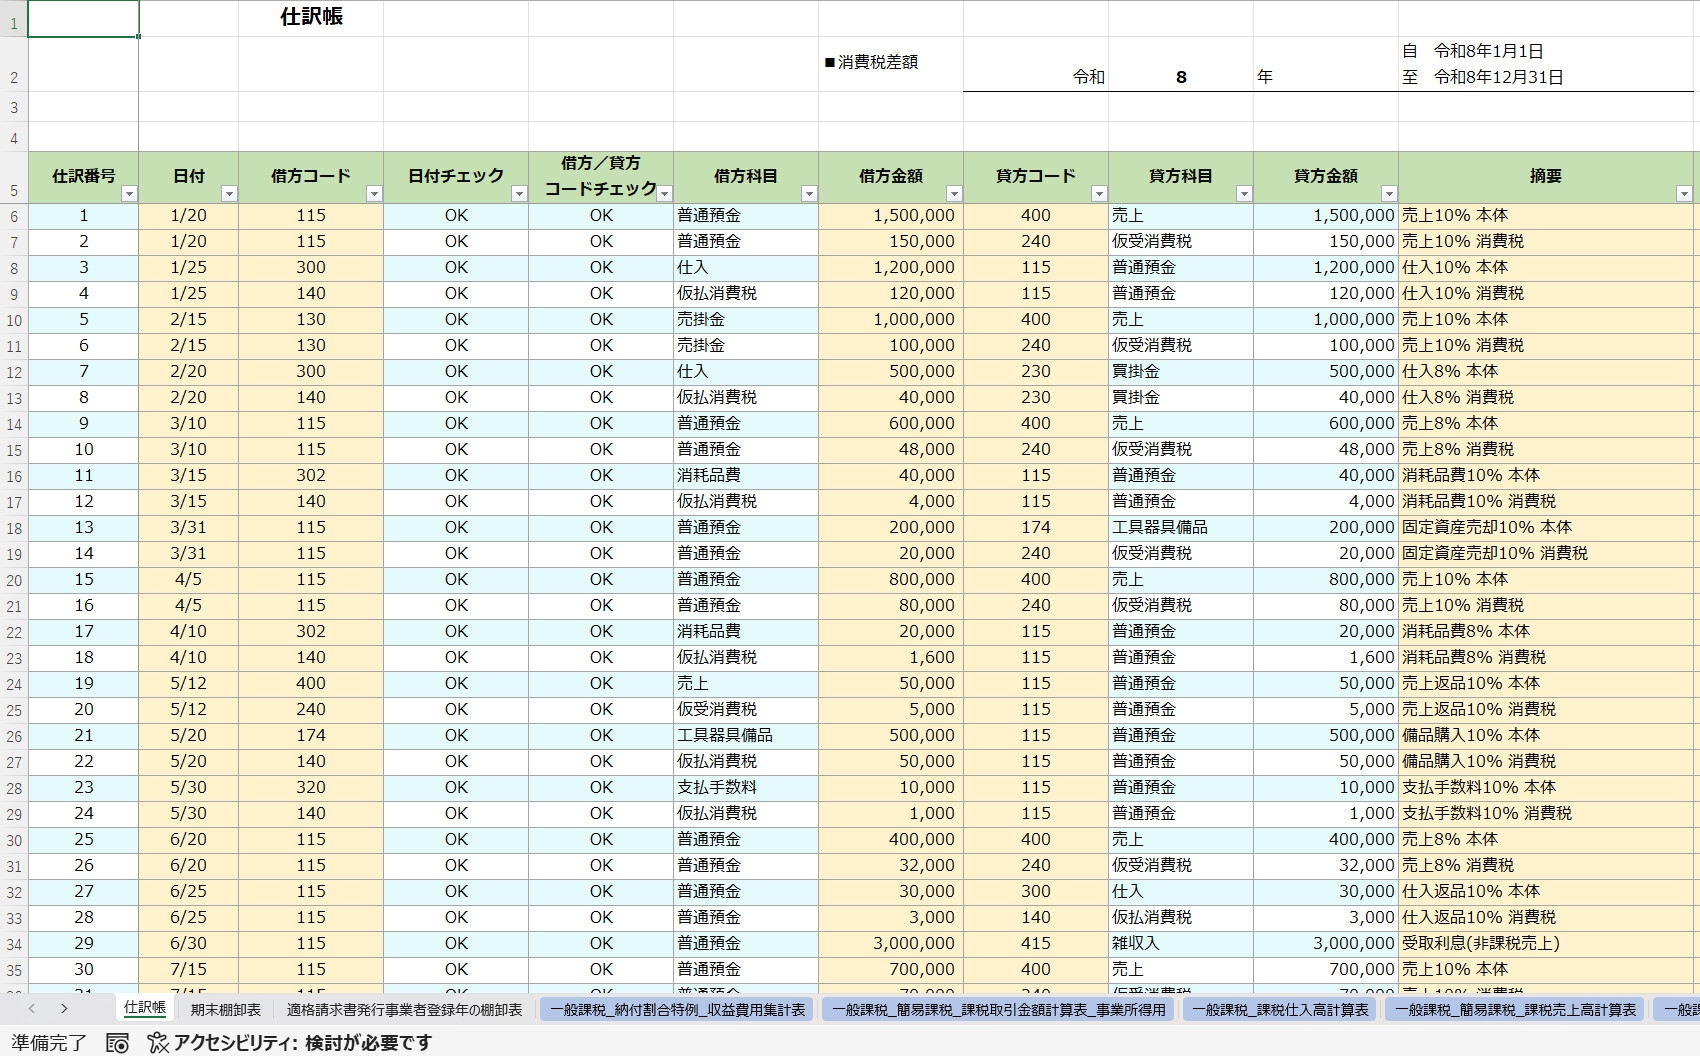Open the 貸方コード column filter dropdown
Image resolution: width=1700 pixels, height=1056 pixels.
coord(1099,194)
